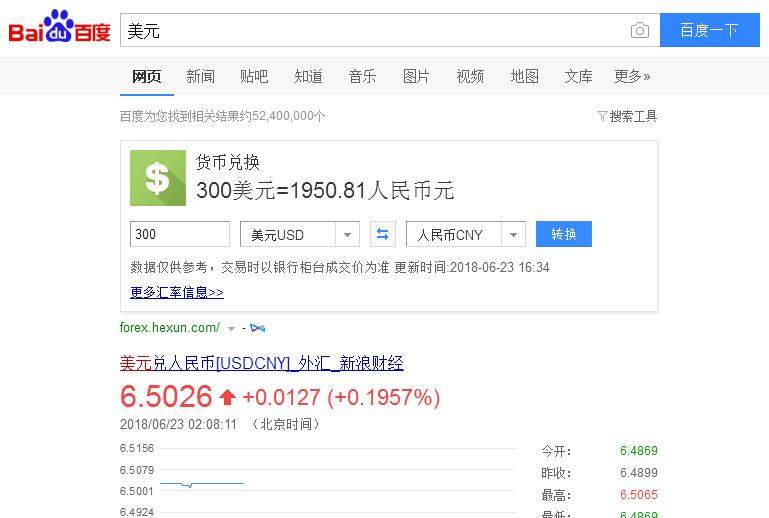Switch to the 网页 tab
The height and width of the screenshot is (518, 769).
pos(147,77)
